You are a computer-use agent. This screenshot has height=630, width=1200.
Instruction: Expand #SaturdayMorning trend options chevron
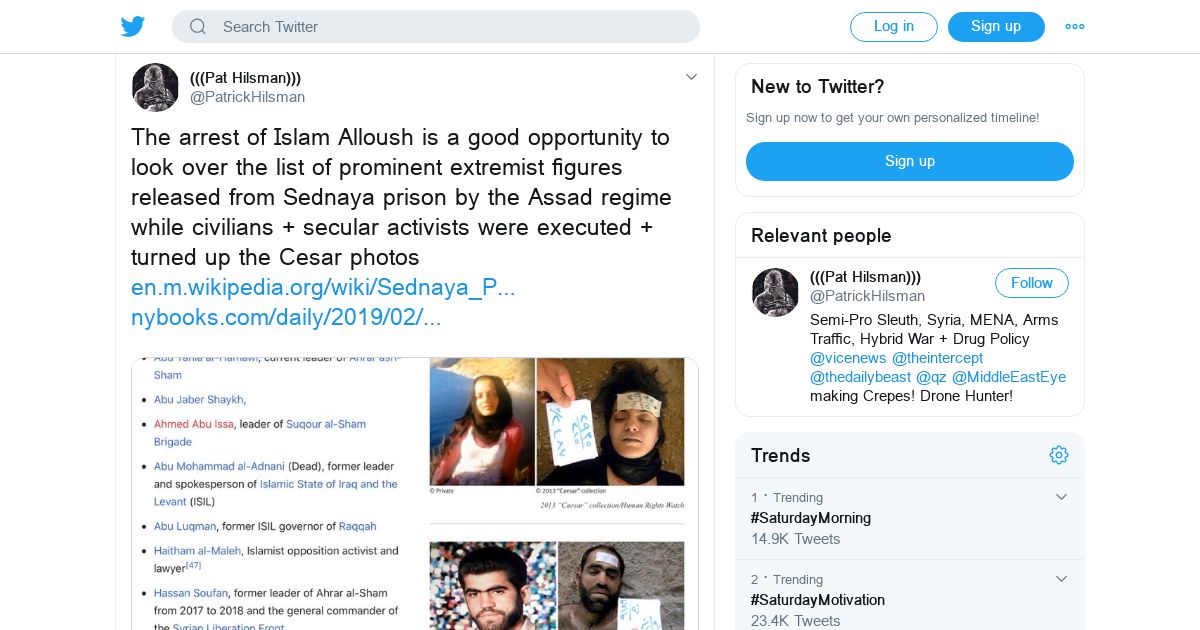[x=1062, y=497]
